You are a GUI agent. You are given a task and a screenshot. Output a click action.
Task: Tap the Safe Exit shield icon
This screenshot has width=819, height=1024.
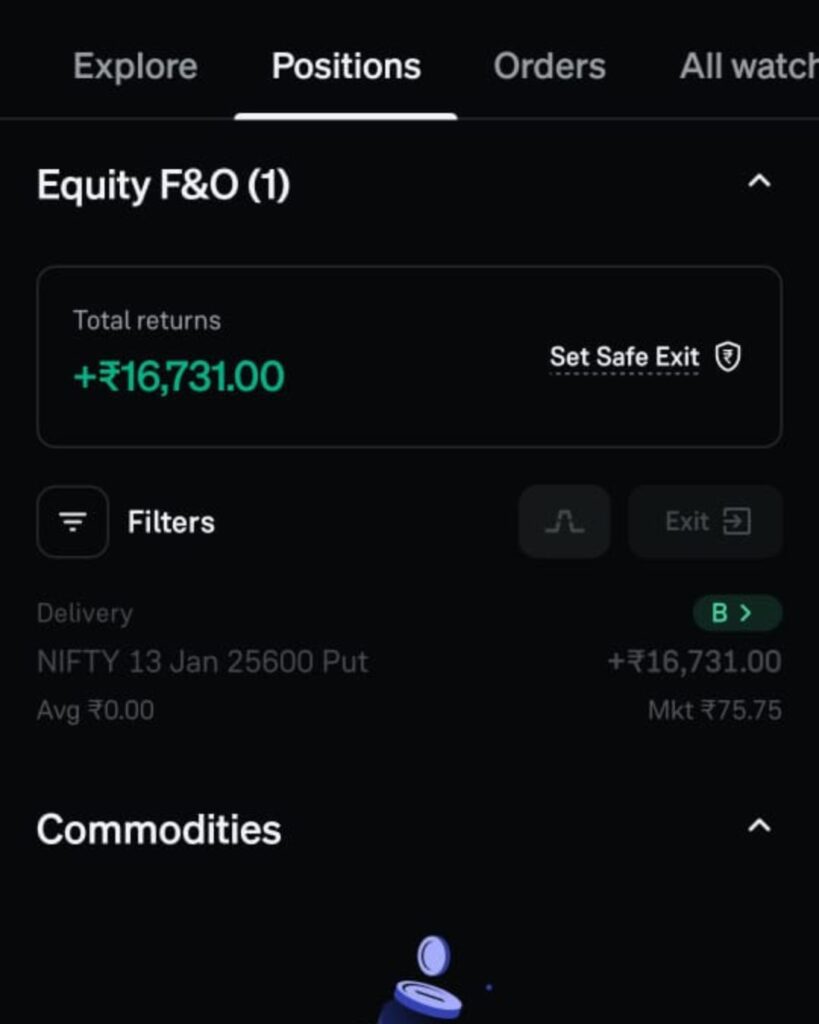[x=728, y=357]
